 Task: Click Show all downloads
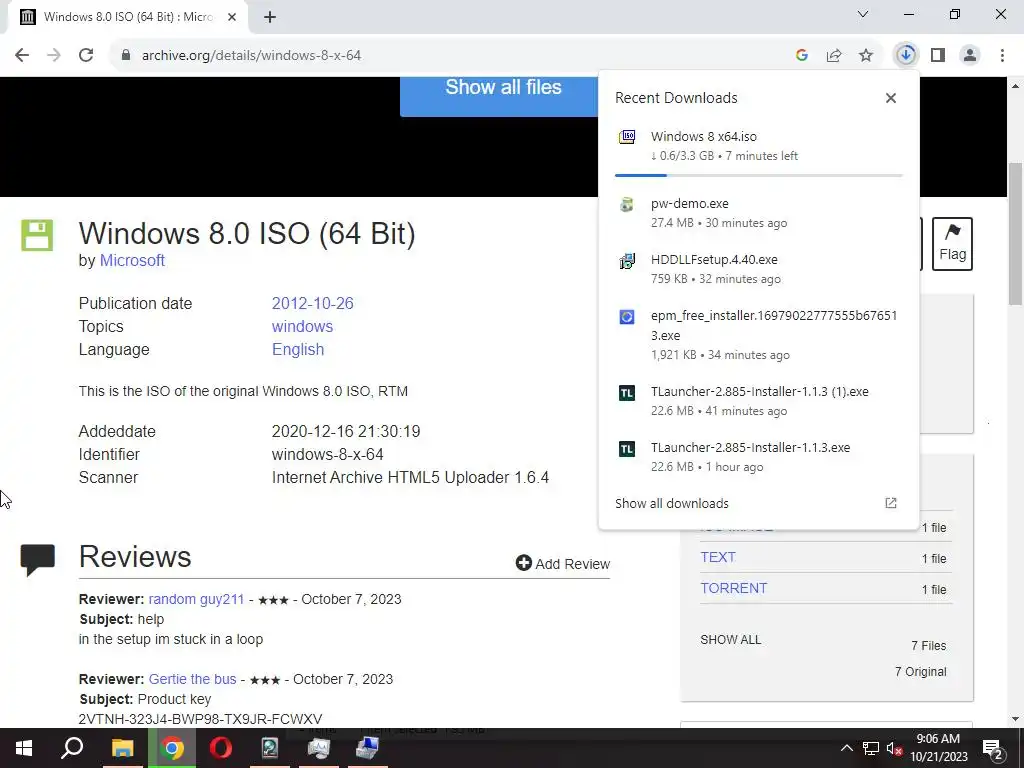click(x=672, y=504)
